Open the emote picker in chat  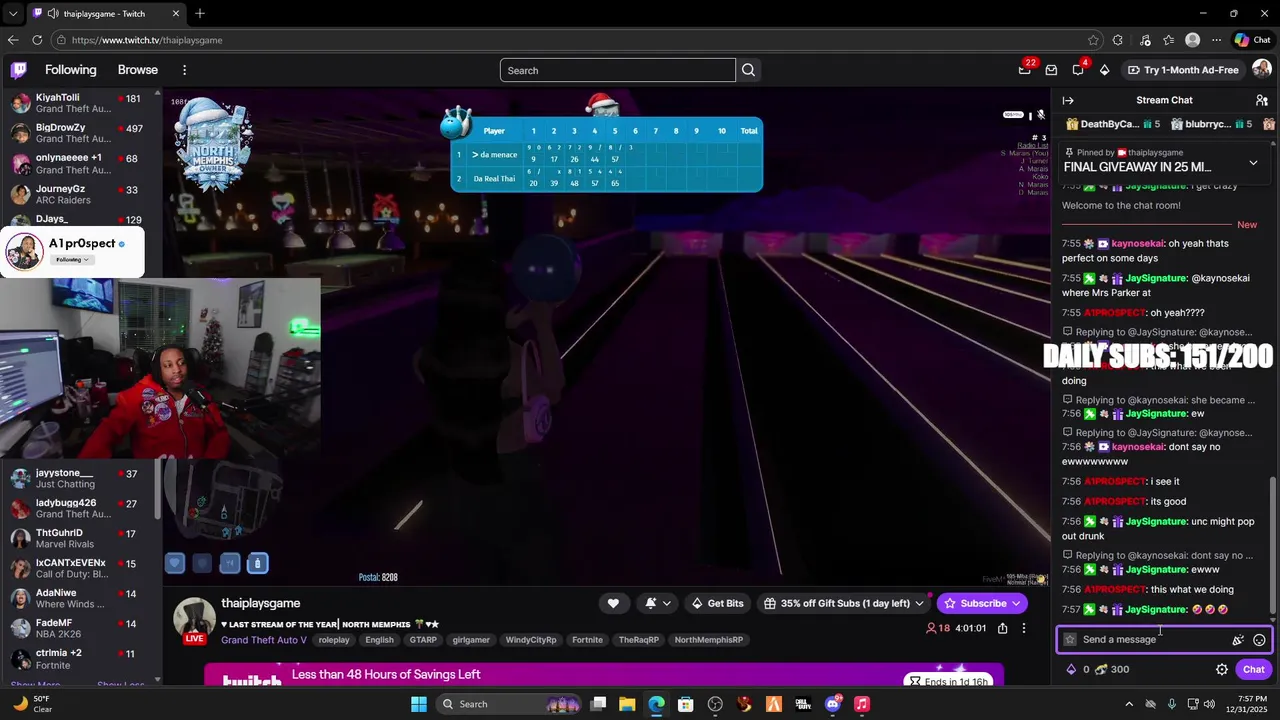coord(1259,640)
